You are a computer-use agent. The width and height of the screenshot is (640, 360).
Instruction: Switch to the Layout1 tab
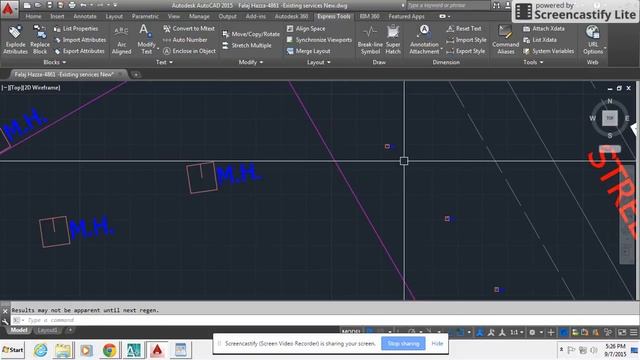[x=47, y=330]
